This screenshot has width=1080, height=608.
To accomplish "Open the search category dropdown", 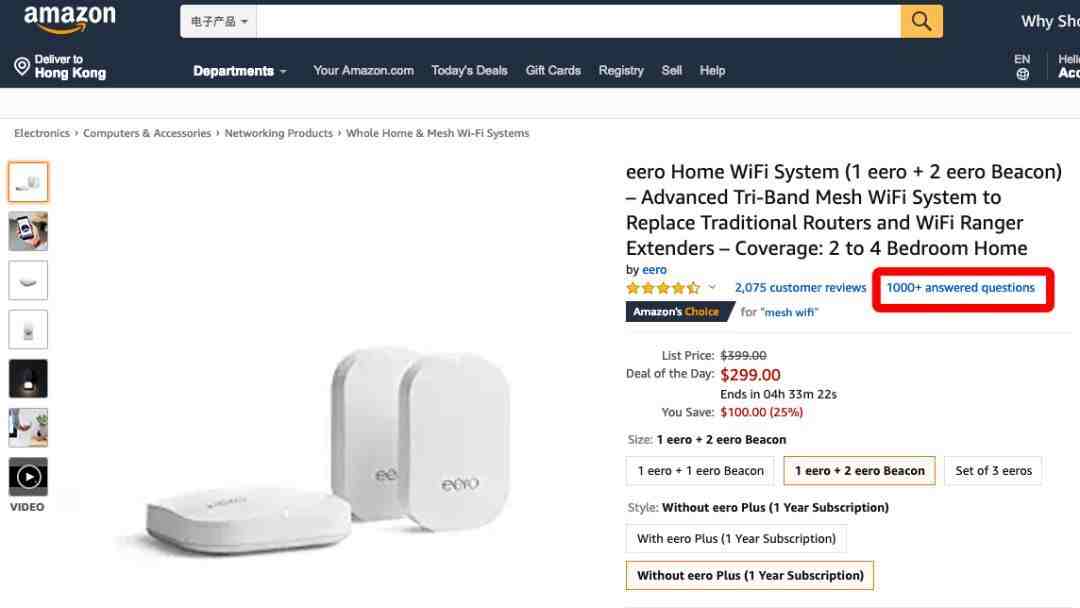I will pos(219,21).
